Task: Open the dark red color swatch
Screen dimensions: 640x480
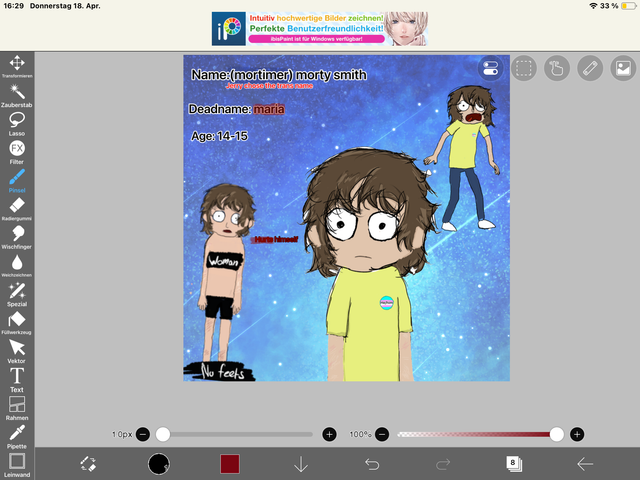Action: click(x=230, y=464)
